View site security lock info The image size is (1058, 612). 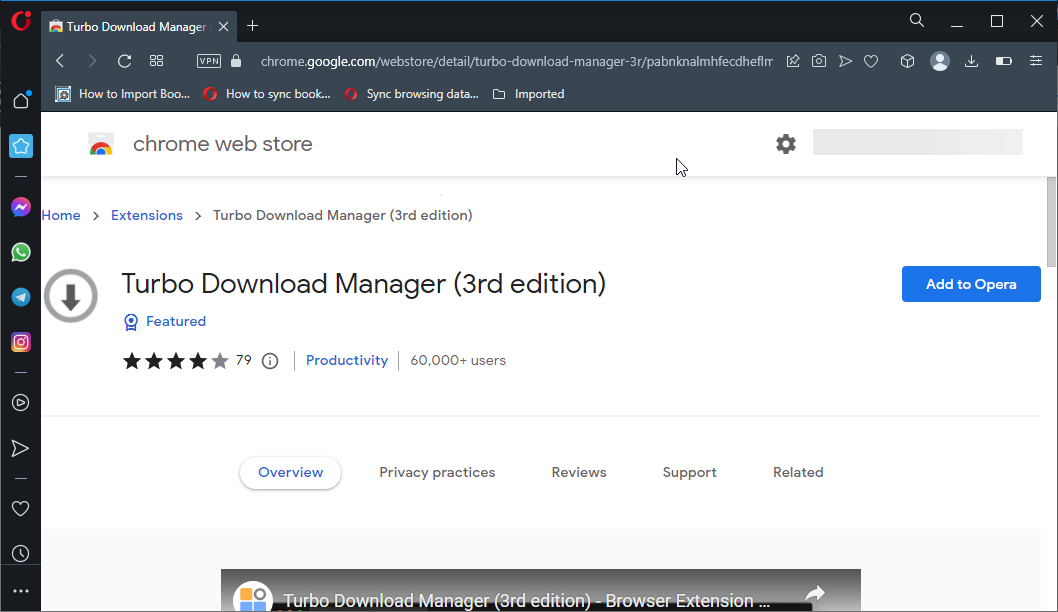pyautogui.click(x=235, y=61)
